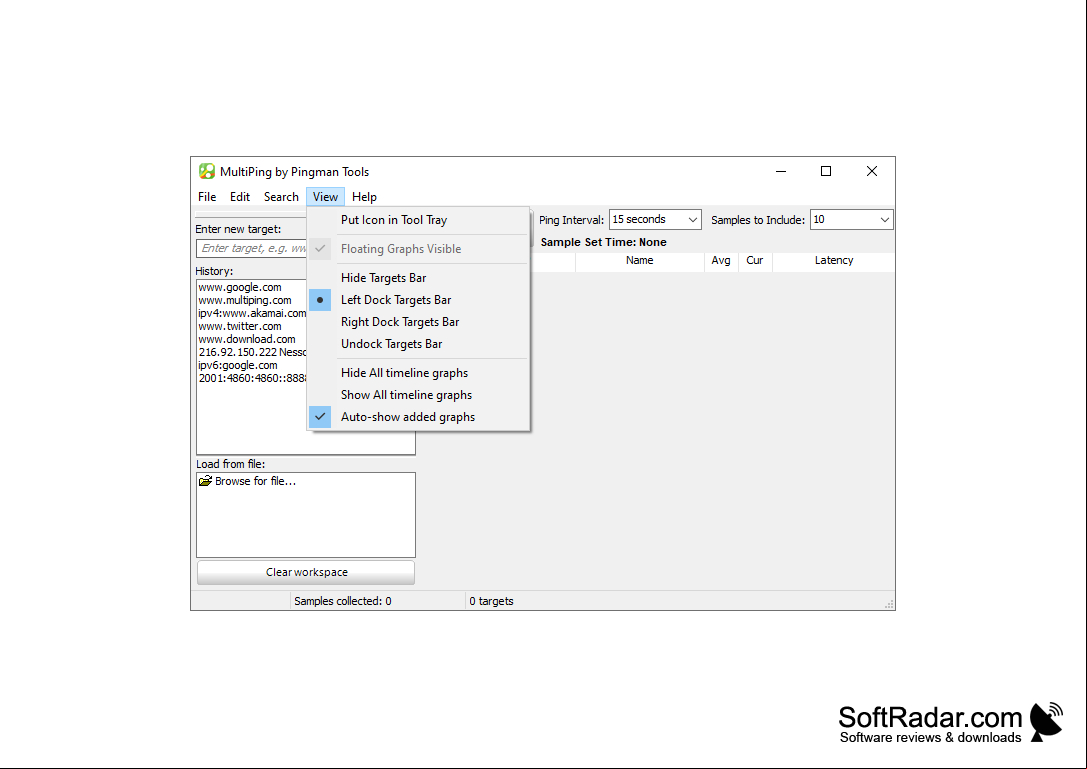The height and width of the screenshot is (769, 1087).
Task: Click the Clear workspace button
Action: point(306,572)
